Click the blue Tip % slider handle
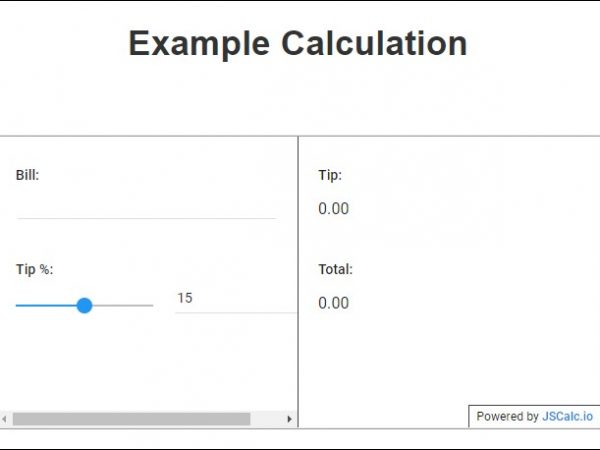600x450 pixels. coord(85,305)
